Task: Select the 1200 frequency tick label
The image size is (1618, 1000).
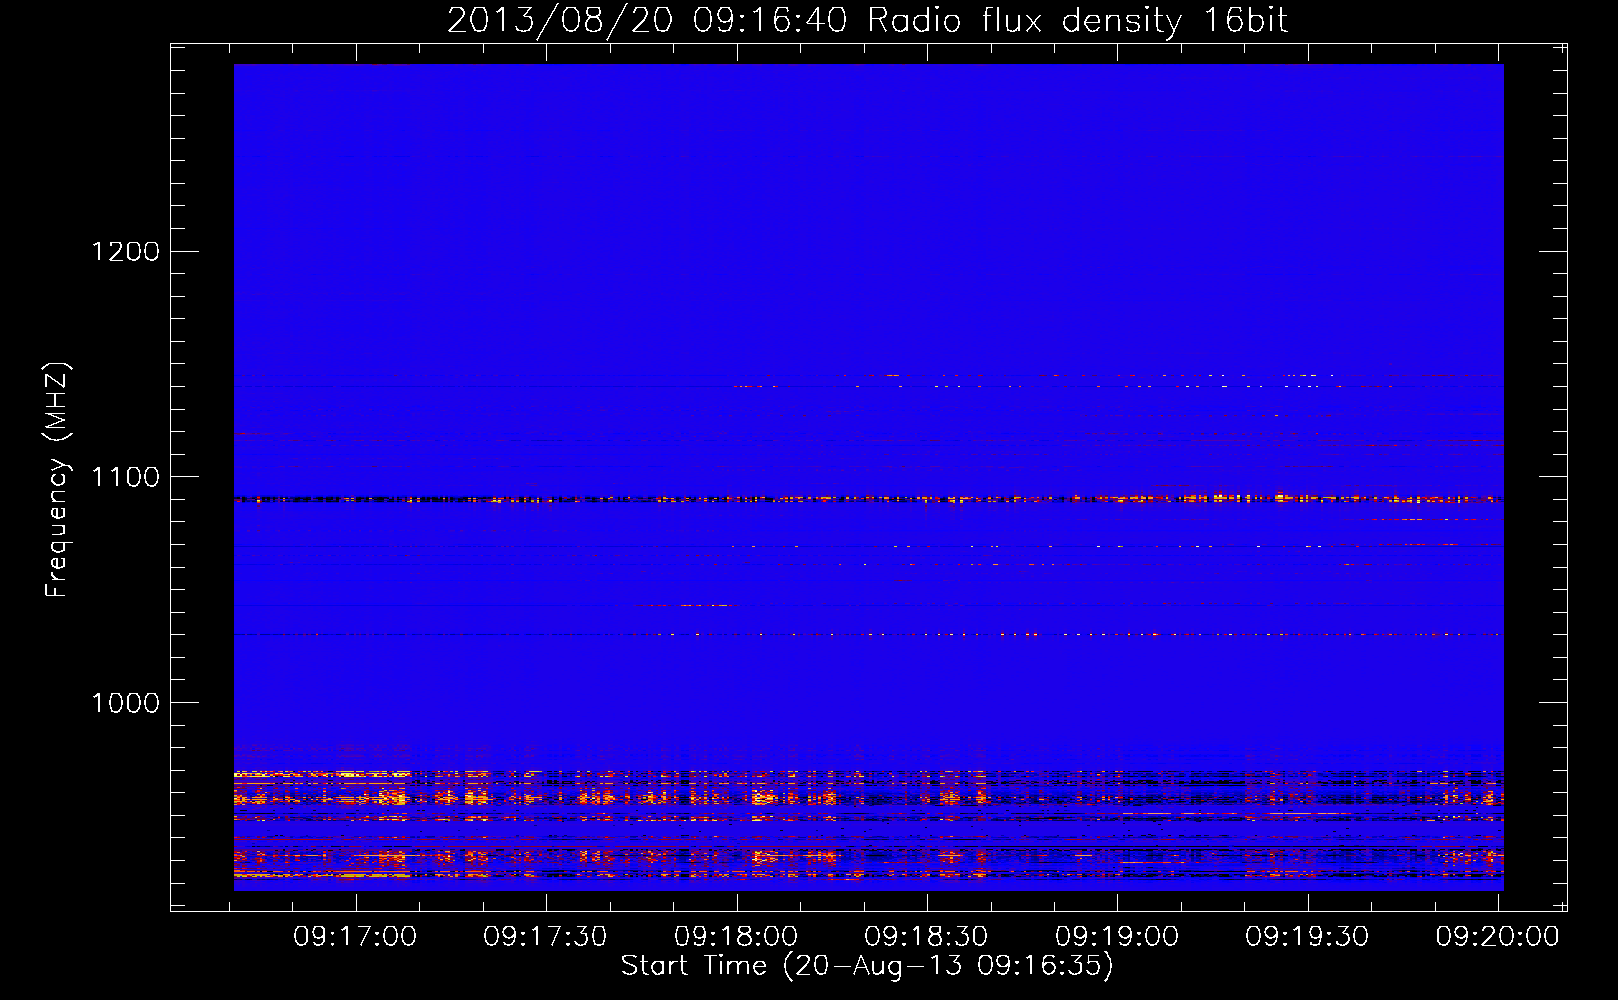Action: pos(125,251)
